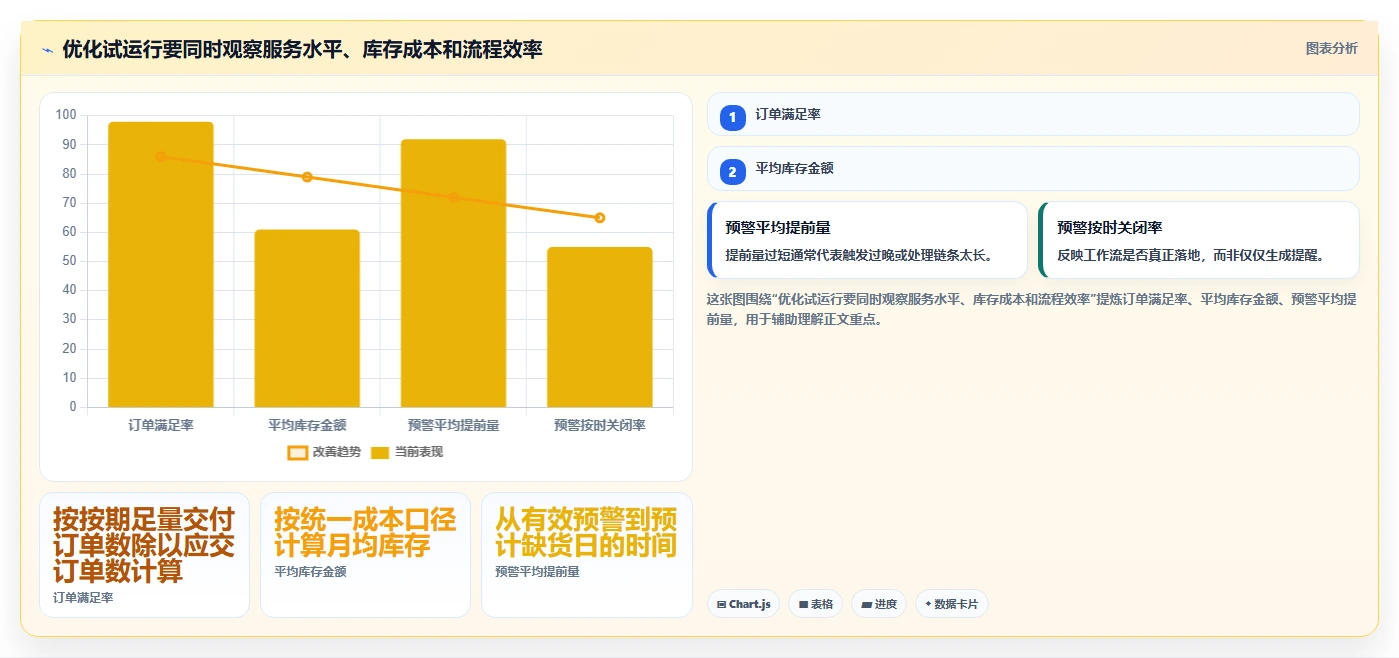Screen dimensions: 1399x658
Task: Click the number 2 badge
Action: pos(733,172)
